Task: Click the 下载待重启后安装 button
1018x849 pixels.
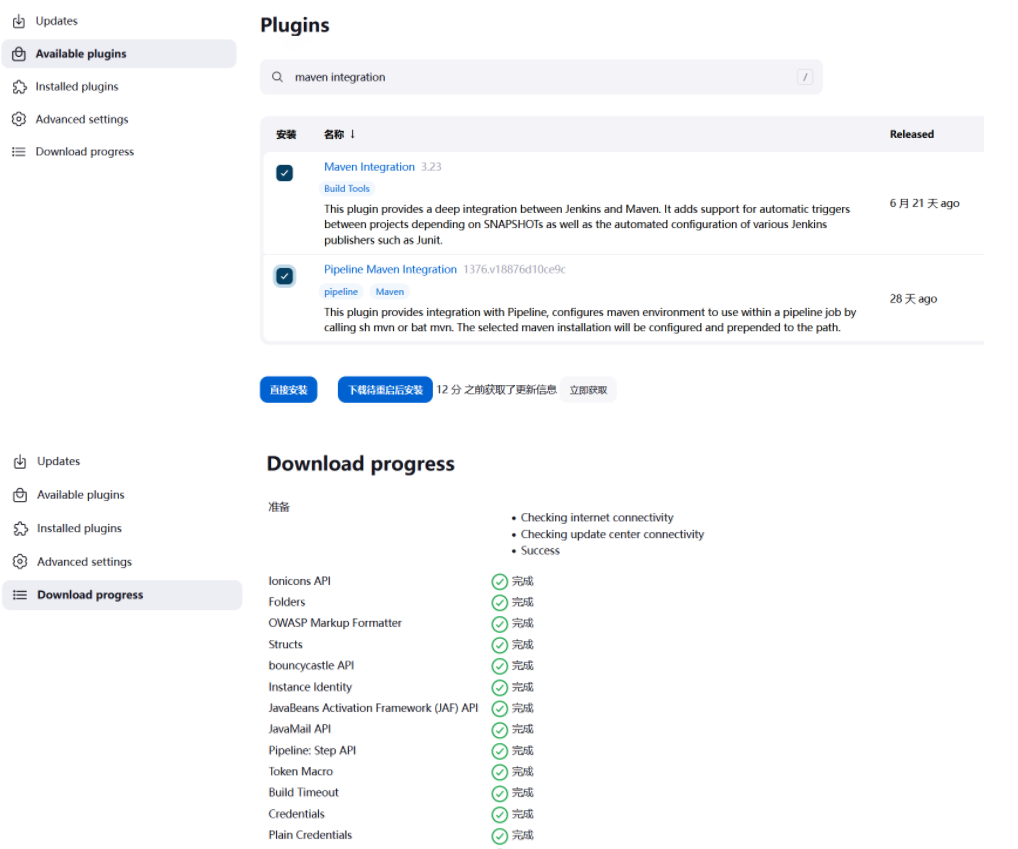Action: click(385, 390)
